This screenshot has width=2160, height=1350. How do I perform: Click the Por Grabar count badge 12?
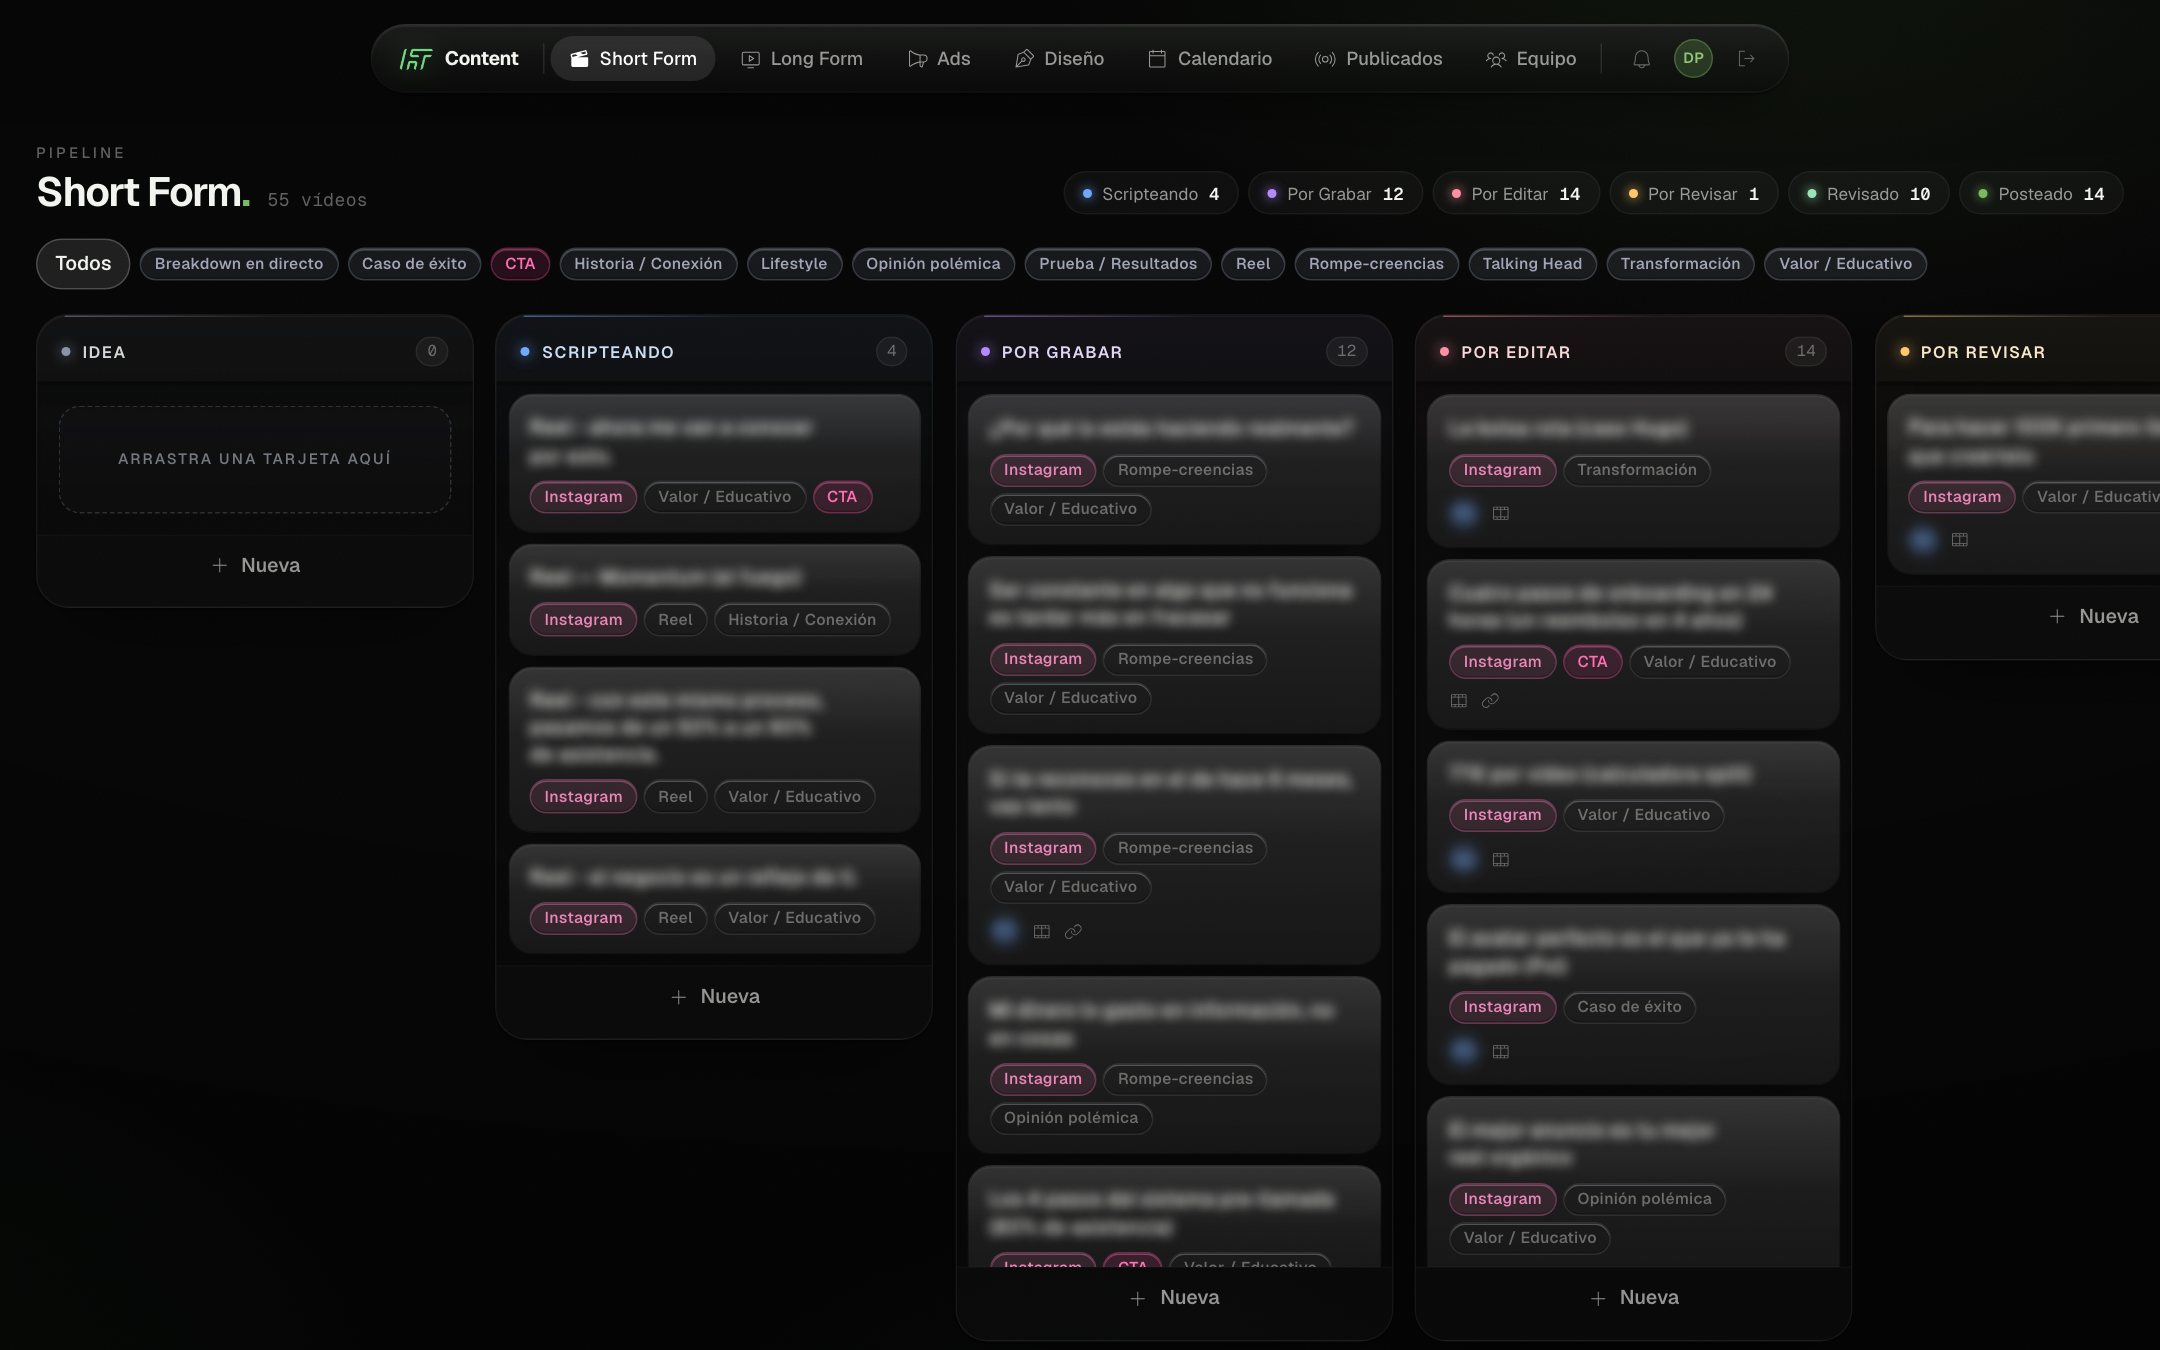point(1346,351)
